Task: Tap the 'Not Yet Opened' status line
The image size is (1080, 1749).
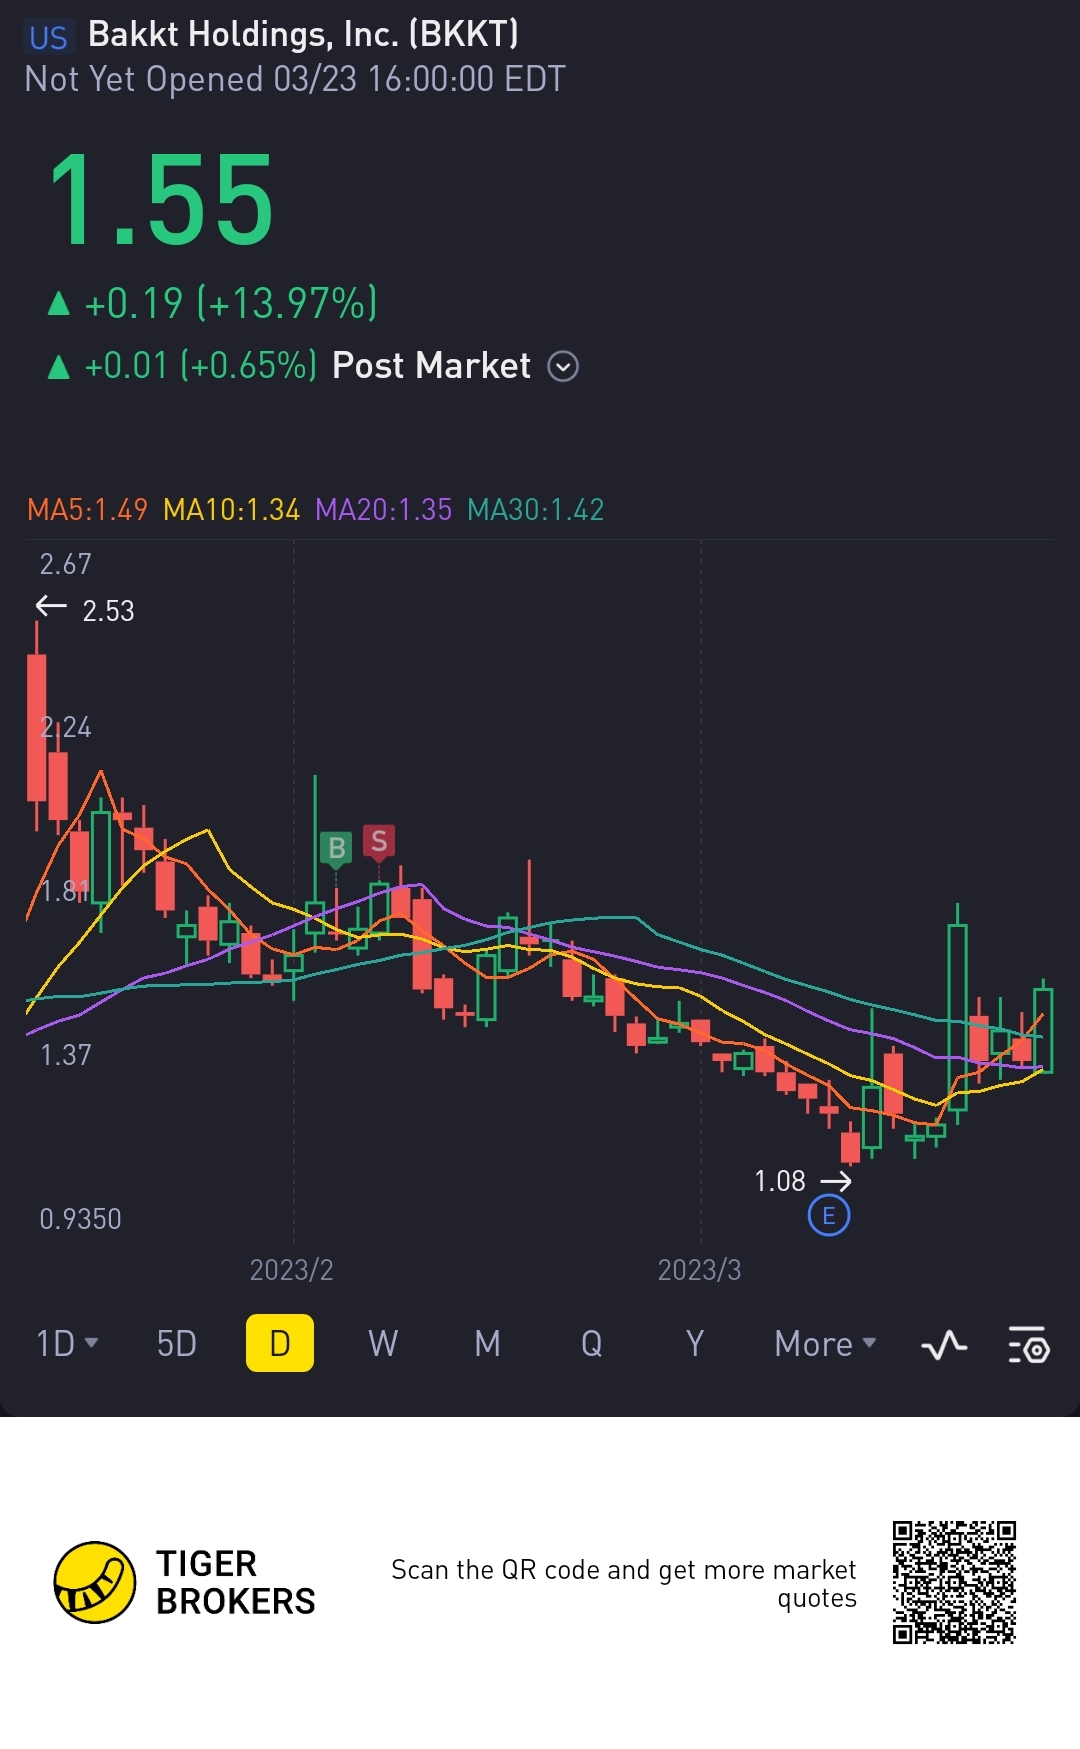Action: coord(295,79)
